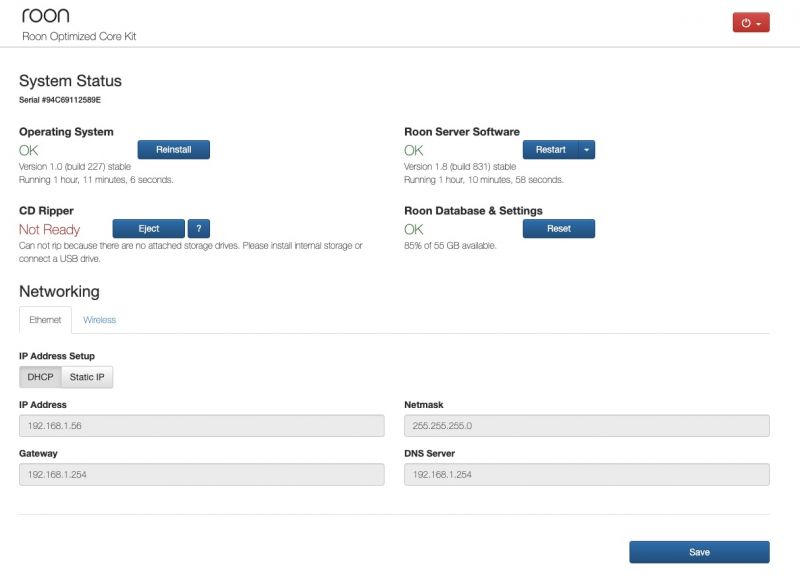Expand the Restart dropdown arrow
Image resolution: width=800 pixels, height=585 pixels.
tap(587, 149)
